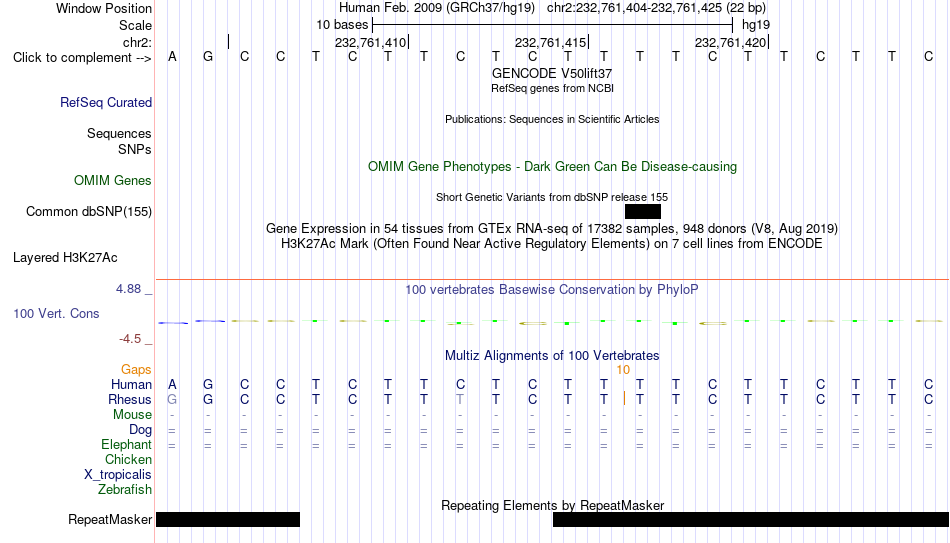The width and height of the screenshot is (950, 543).
Task: Open the RefSeq Curated track label
Action: click(106, 102)
